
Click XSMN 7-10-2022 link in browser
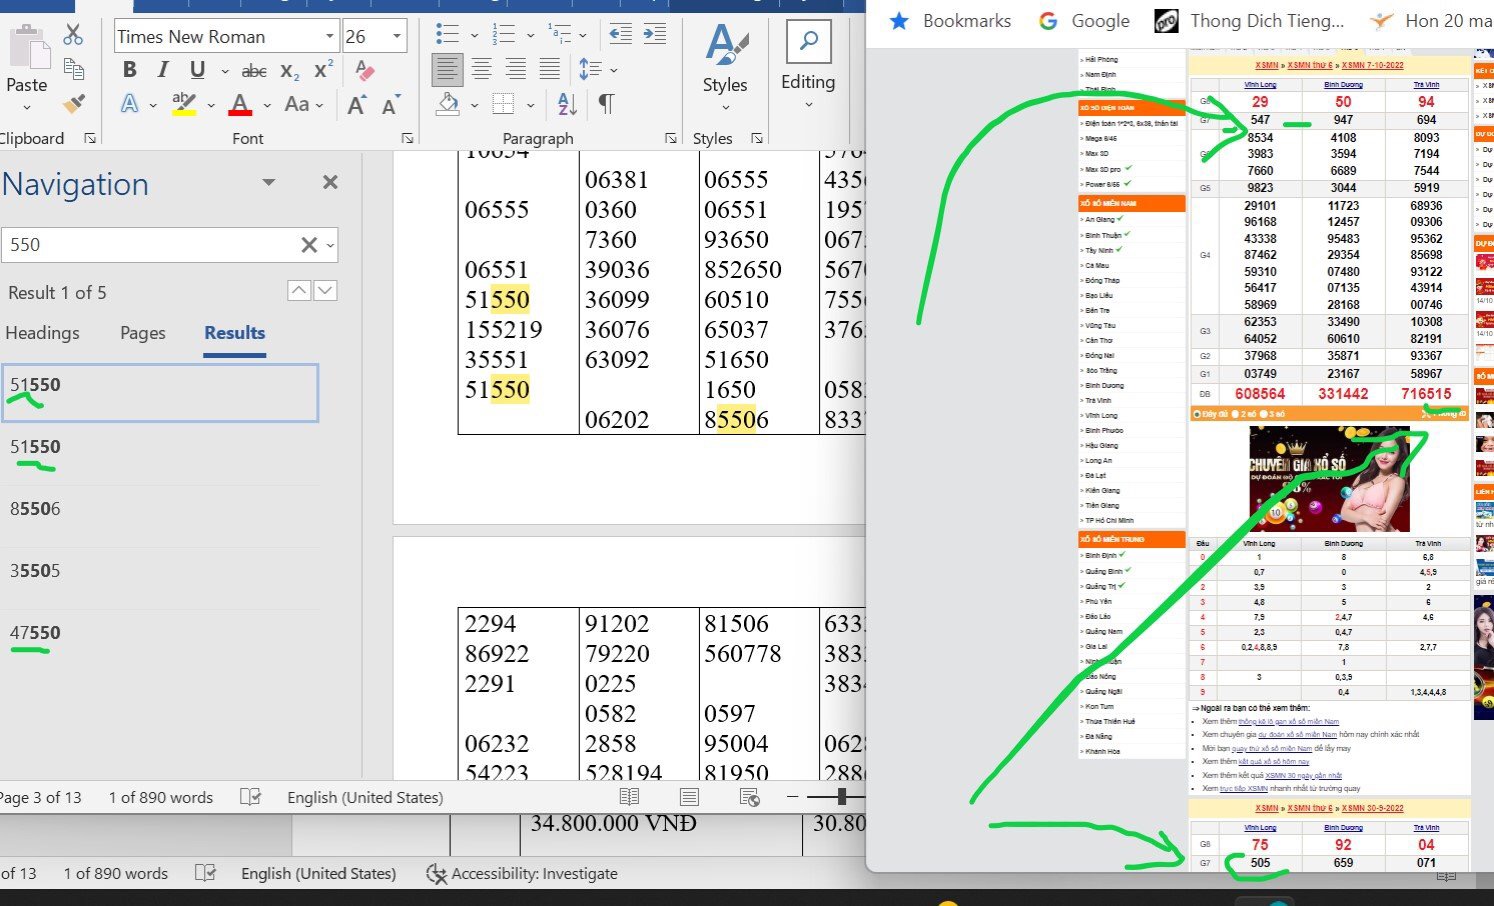coord(1372,65)
